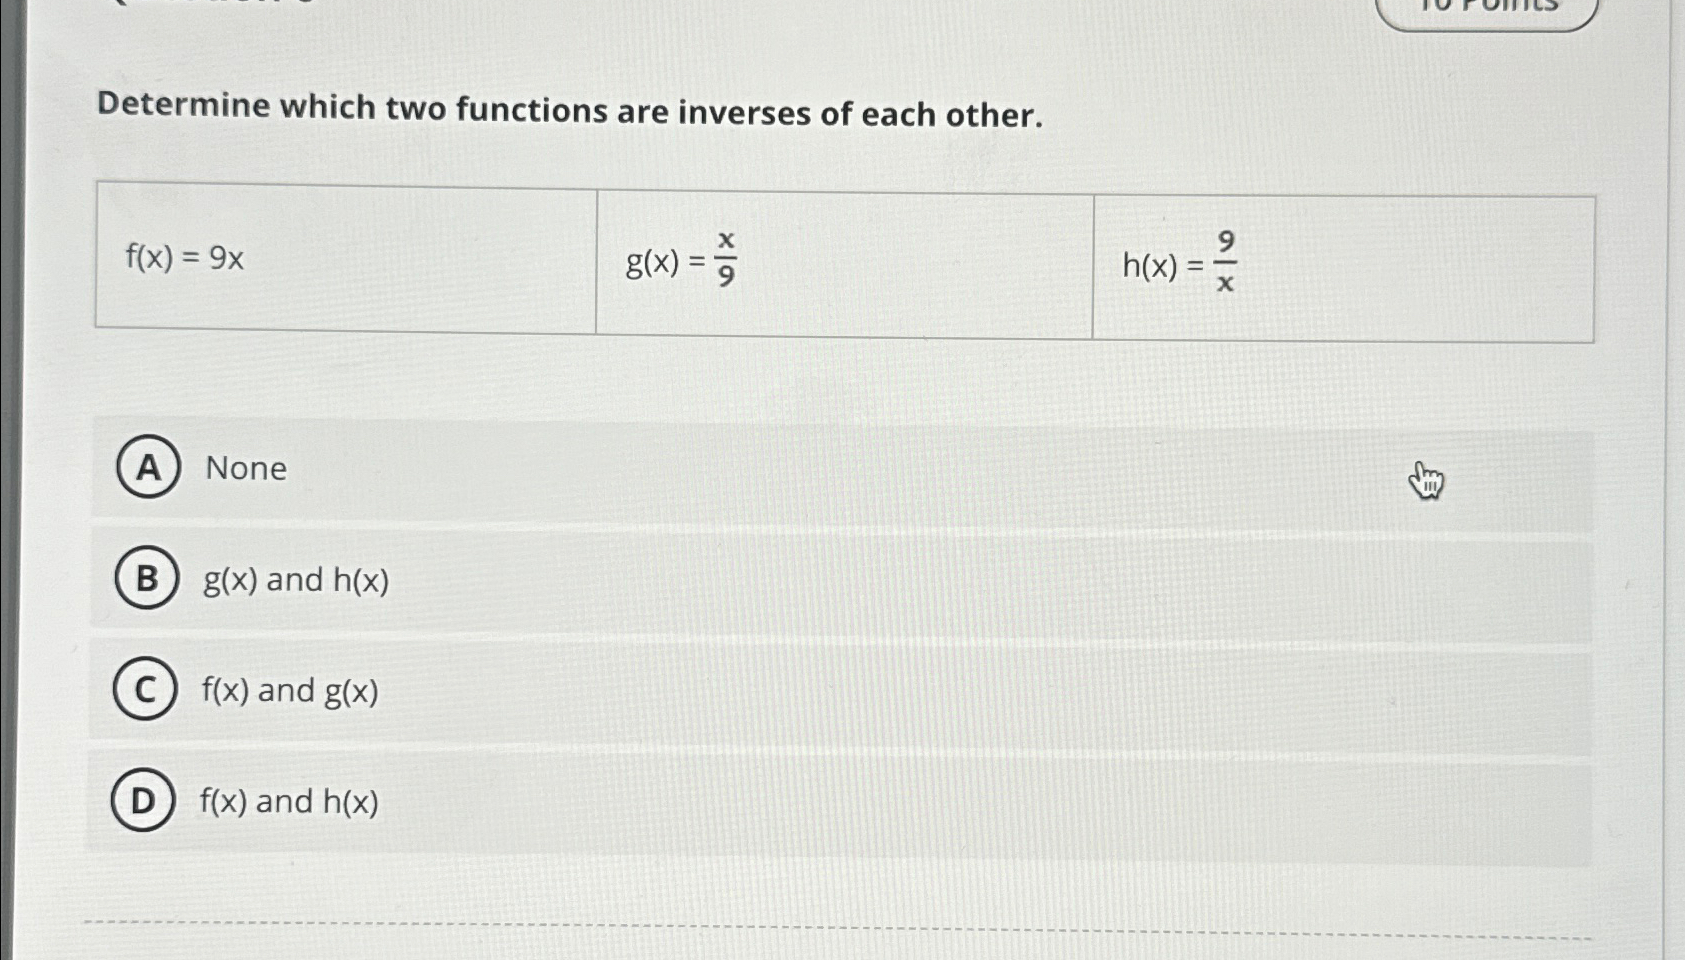This screenshot has width=1685, height=960.
Task: Select answer option A "None"
Action: pos(243,469)
